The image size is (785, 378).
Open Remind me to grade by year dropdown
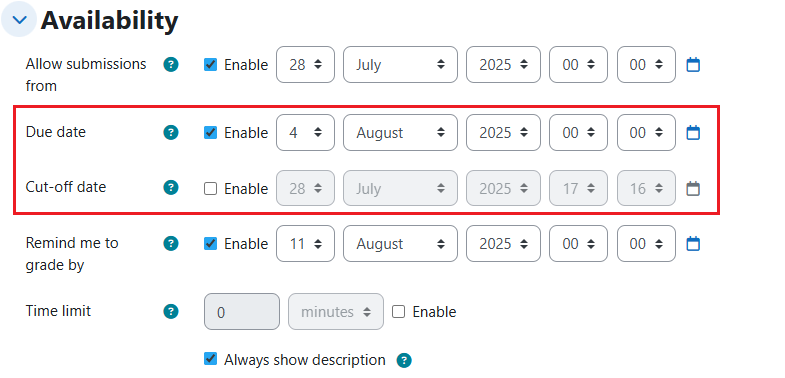503,244
